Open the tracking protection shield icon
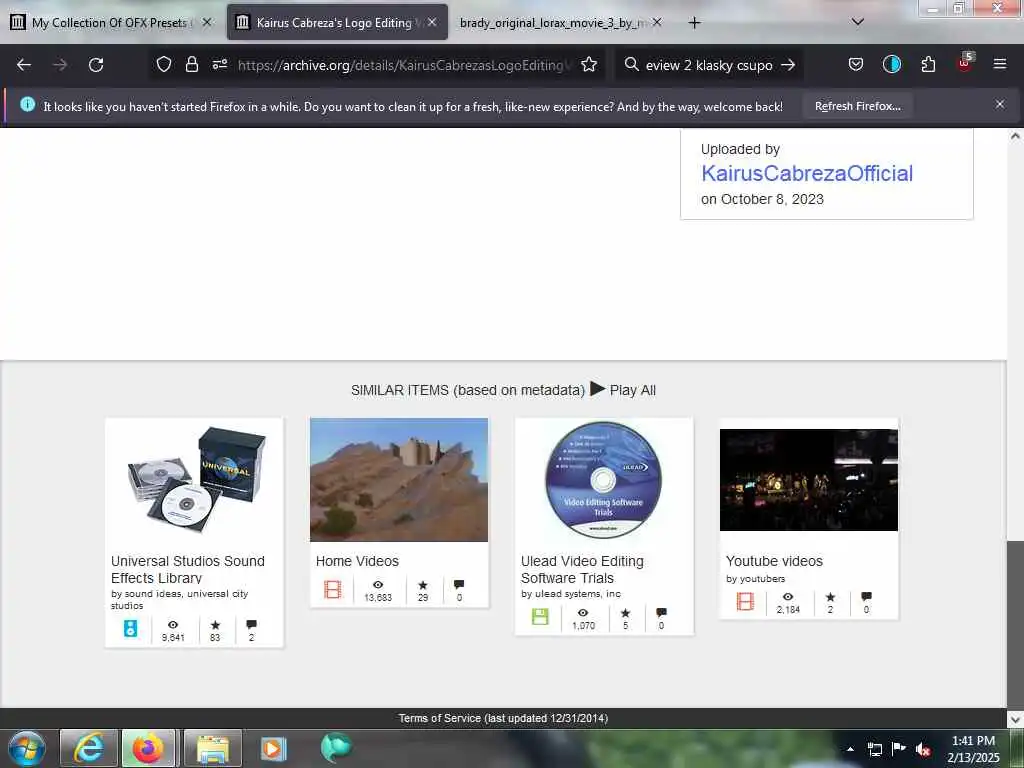1024x768 pixels. [164, 64]
